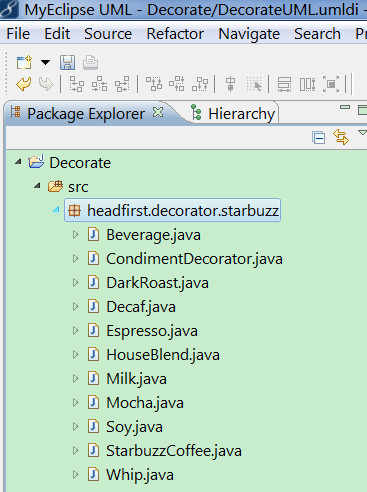Select Mocha.java file
Screen dimensions: 367x492
(x=145, y=403)
